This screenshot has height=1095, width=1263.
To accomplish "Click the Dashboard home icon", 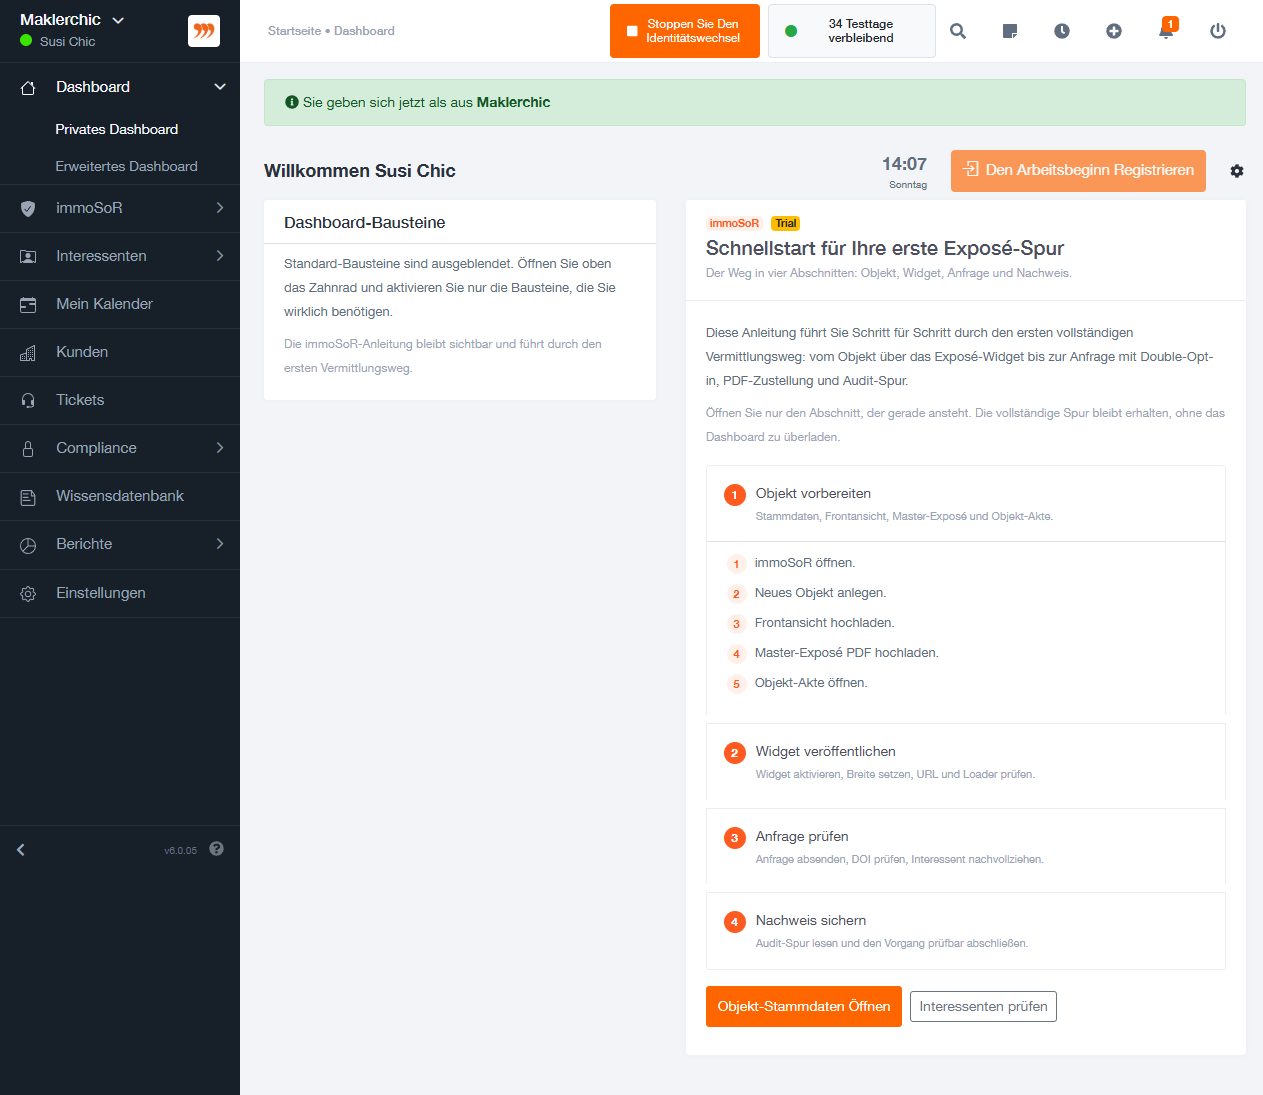I will coord(28,88).
